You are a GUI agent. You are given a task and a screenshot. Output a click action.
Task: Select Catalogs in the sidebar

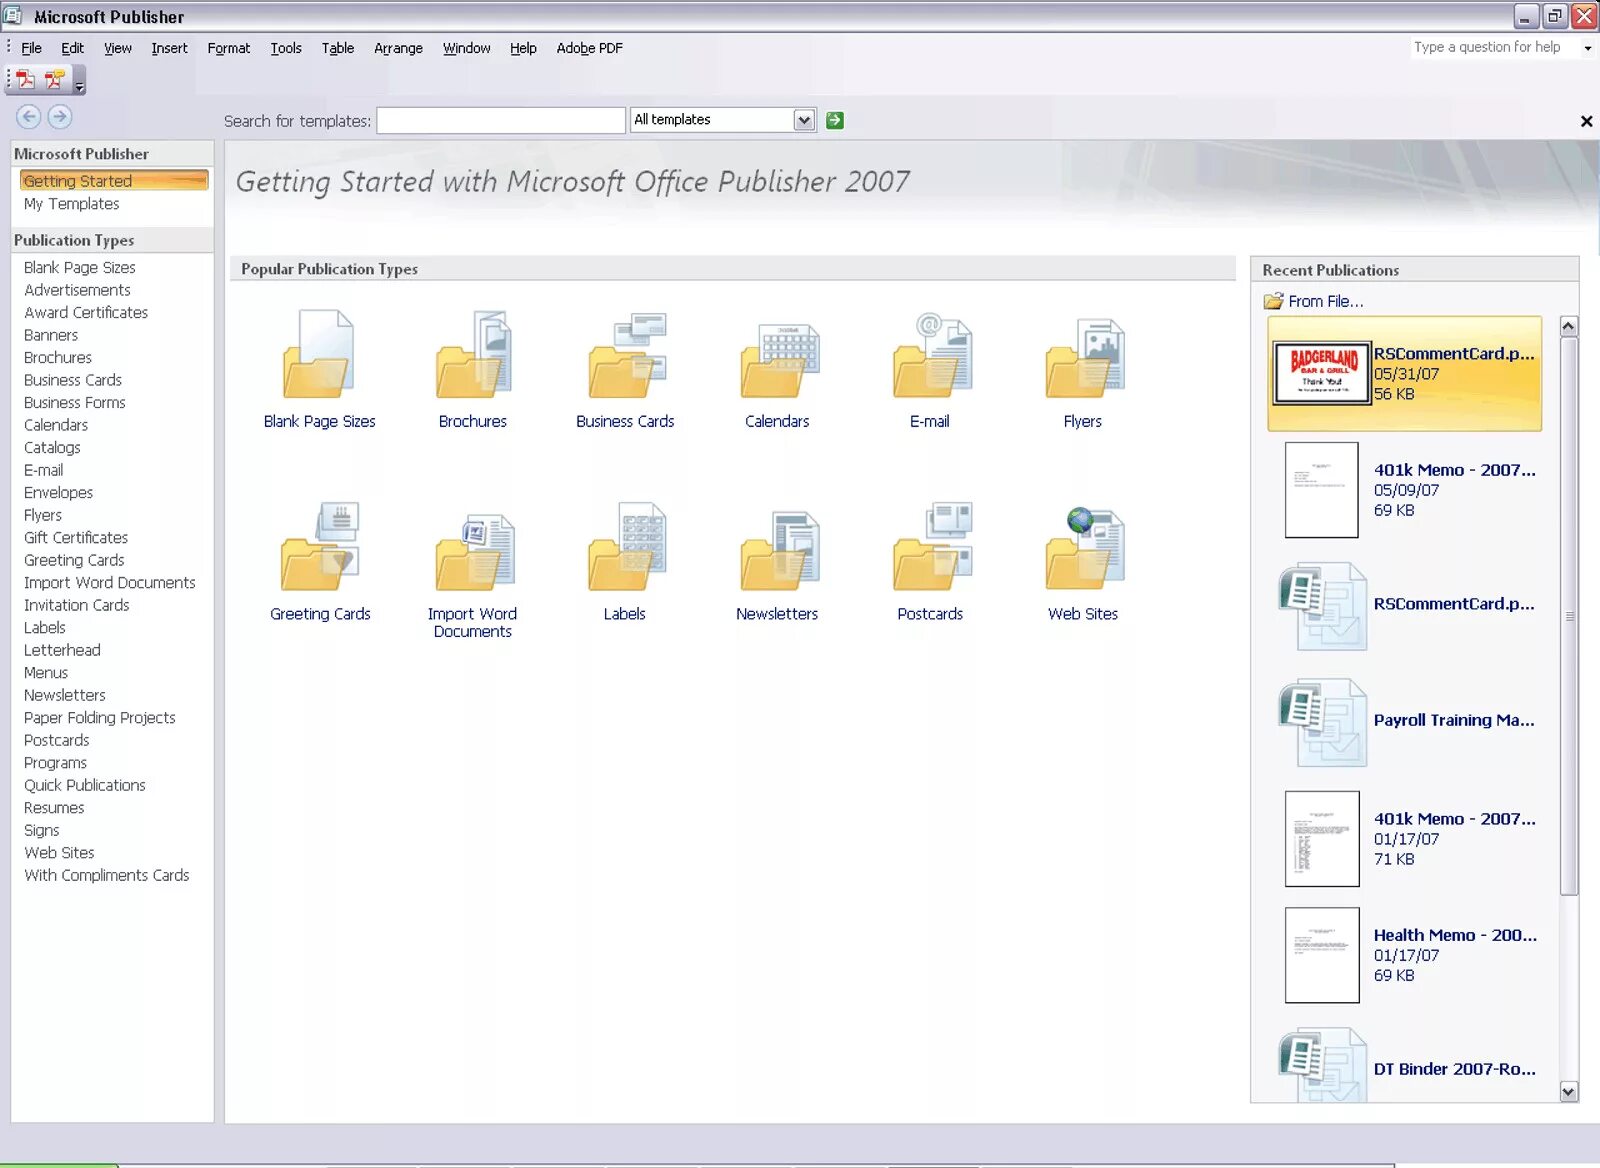click(x=52, y=448)
